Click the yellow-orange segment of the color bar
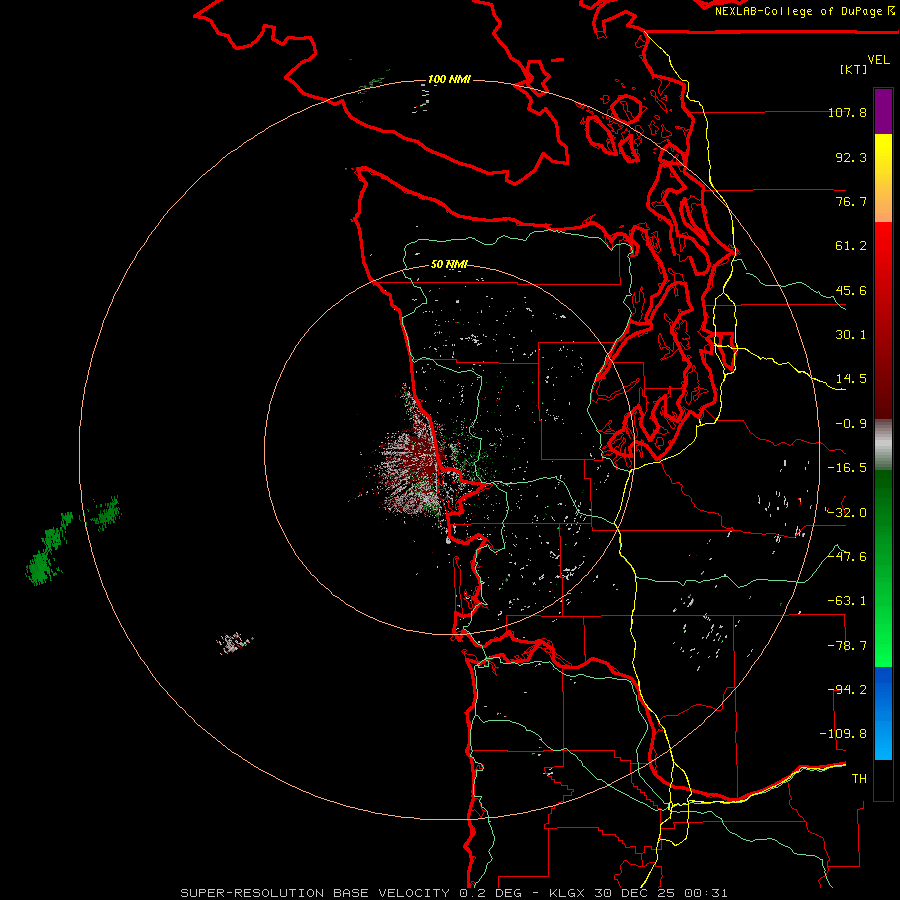The height and width of the screenshot is (900, 900). (883, 178)
